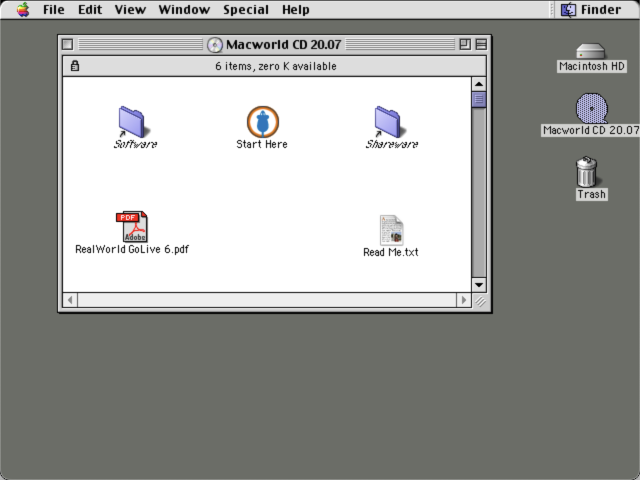This screenshot has width=640, height=480.
Task: Click the 'Shareware' alias label
Action: point(391,144)
